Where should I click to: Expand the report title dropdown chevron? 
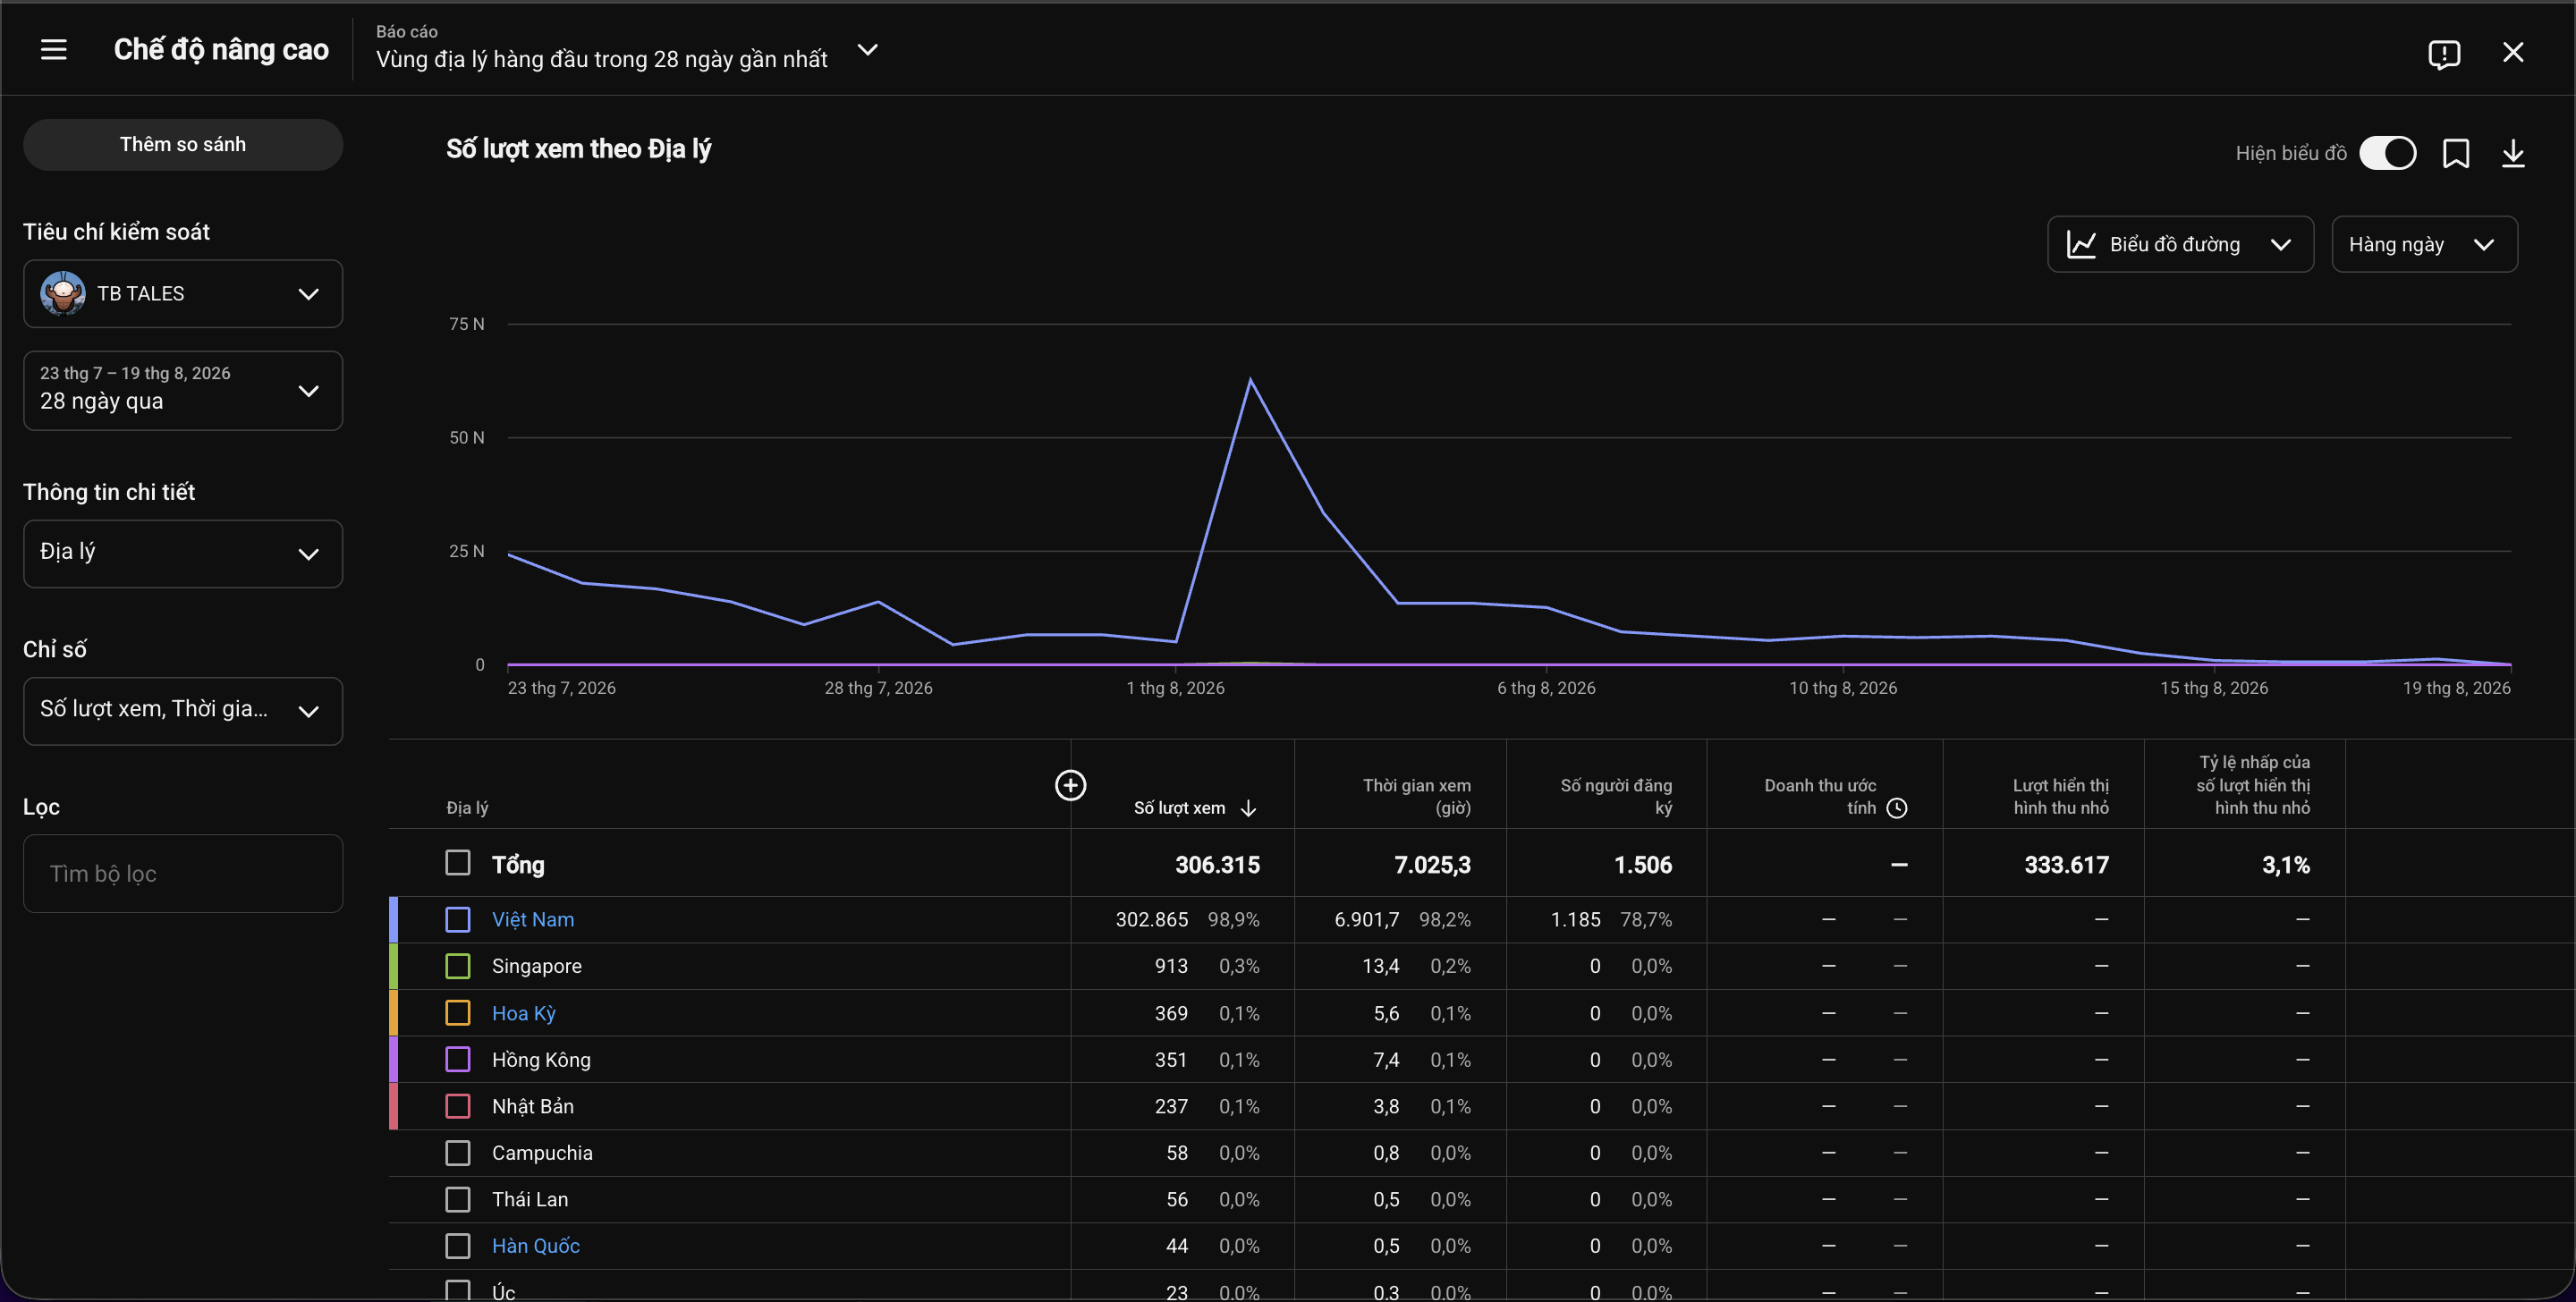(x=867, y=49)
